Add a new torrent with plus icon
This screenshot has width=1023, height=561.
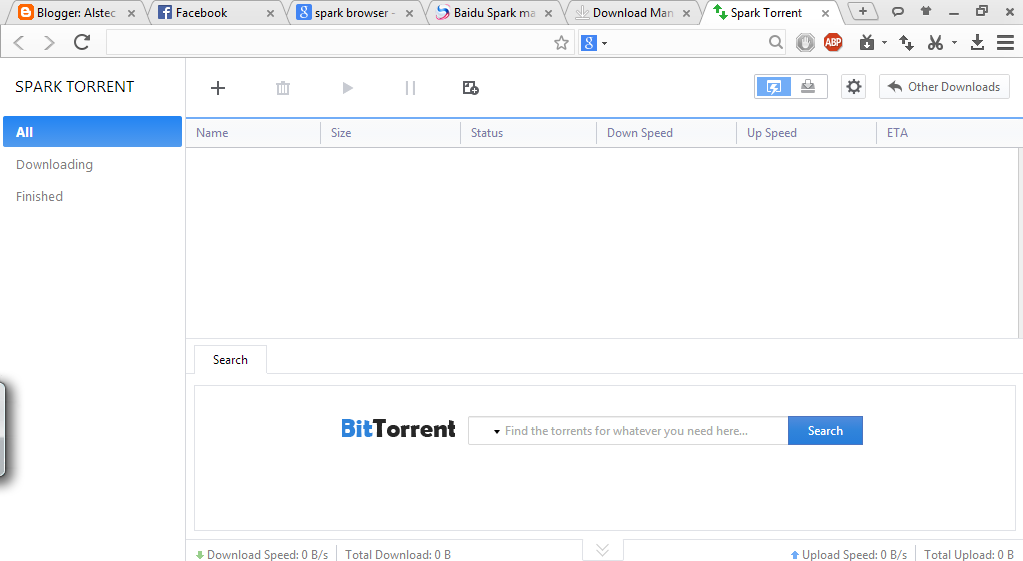point(218,88)
